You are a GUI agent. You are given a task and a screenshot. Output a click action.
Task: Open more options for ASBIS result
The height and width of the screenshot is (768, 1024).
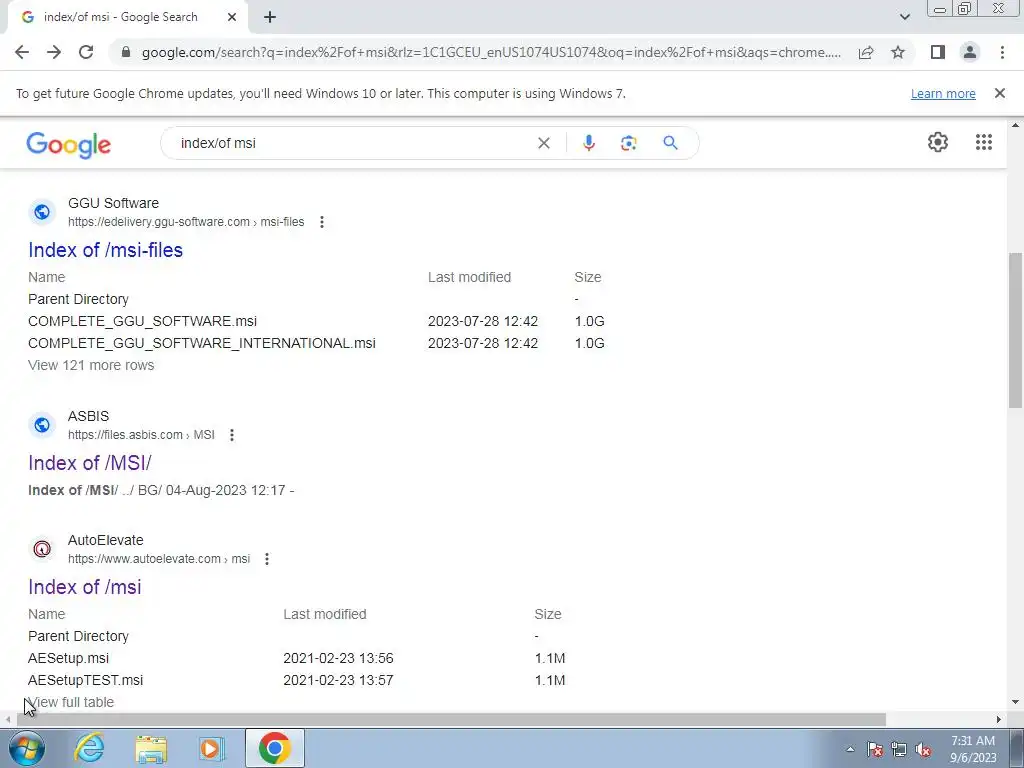(232, 435)
